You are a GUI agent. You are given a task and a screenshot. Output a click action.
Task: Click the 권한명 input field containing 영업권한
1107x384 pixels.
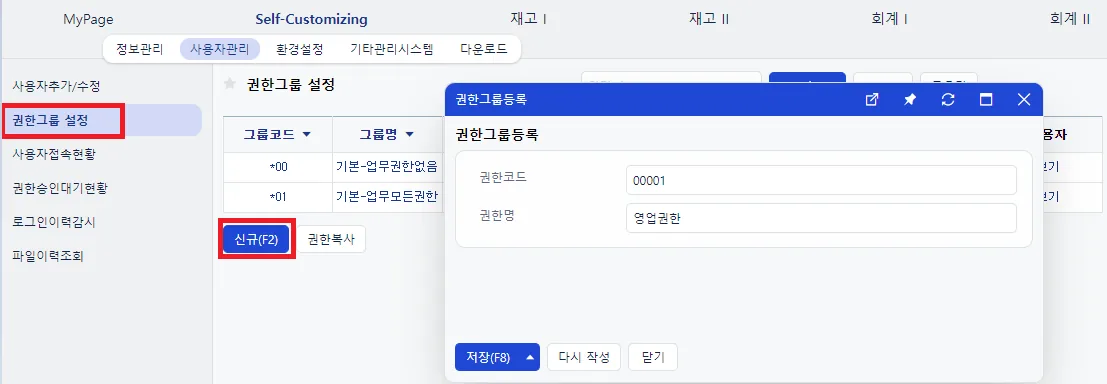pos(821,218)
